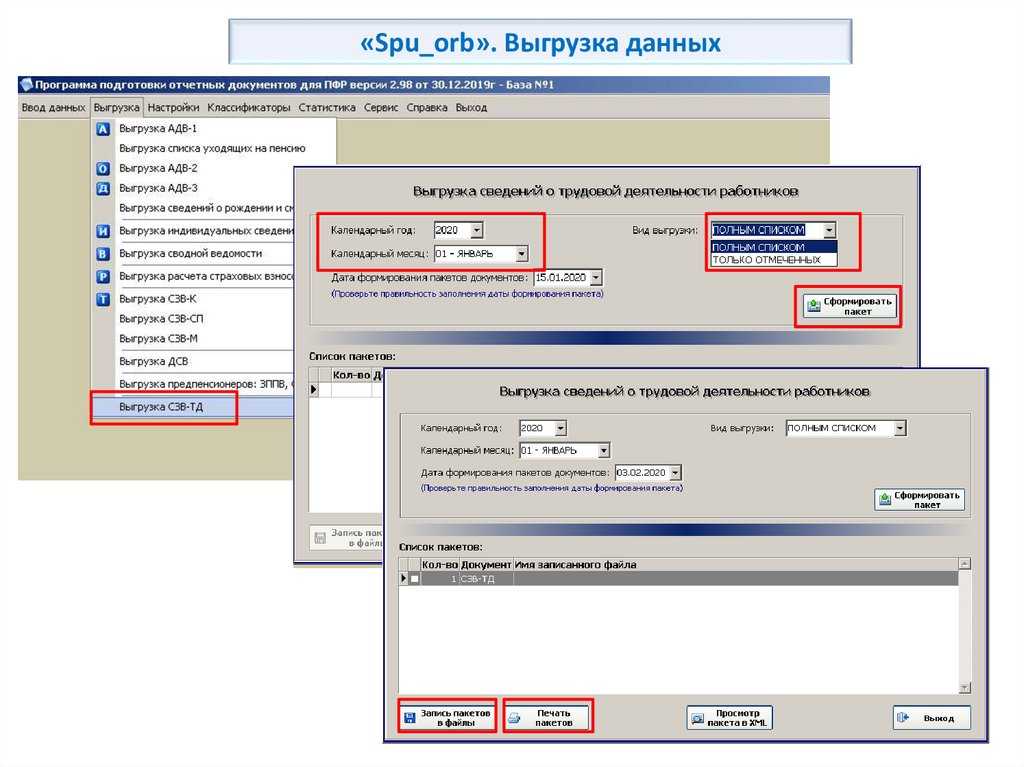Image resolution: width=1024 pixels, height=767 pixels.
Task: Click the И icon for Выгрузка индивидуальных сведений
Action: pyautogui.click(x=103, y=231)
